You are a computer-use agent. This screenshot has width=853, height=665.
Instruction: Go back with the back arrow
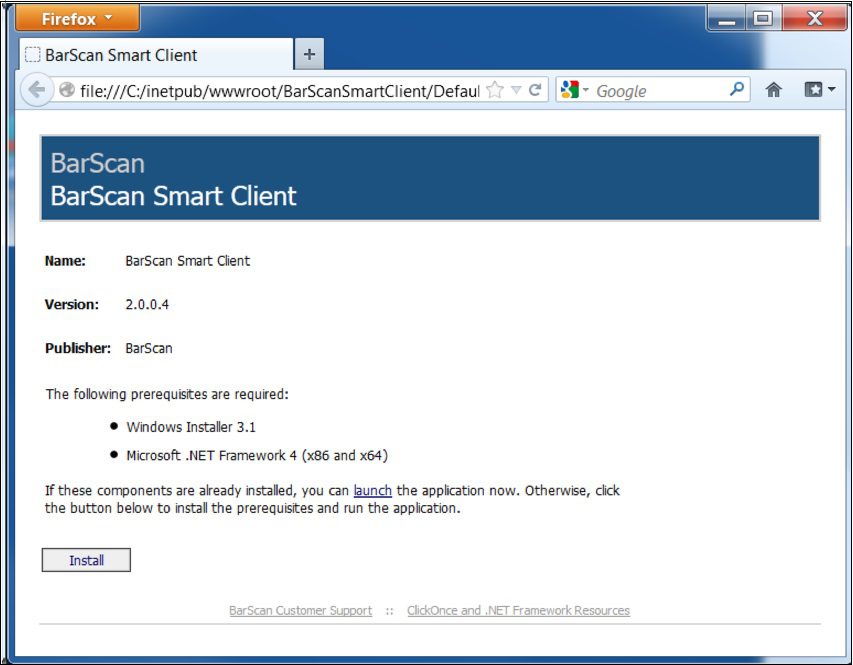click(37, 90)
